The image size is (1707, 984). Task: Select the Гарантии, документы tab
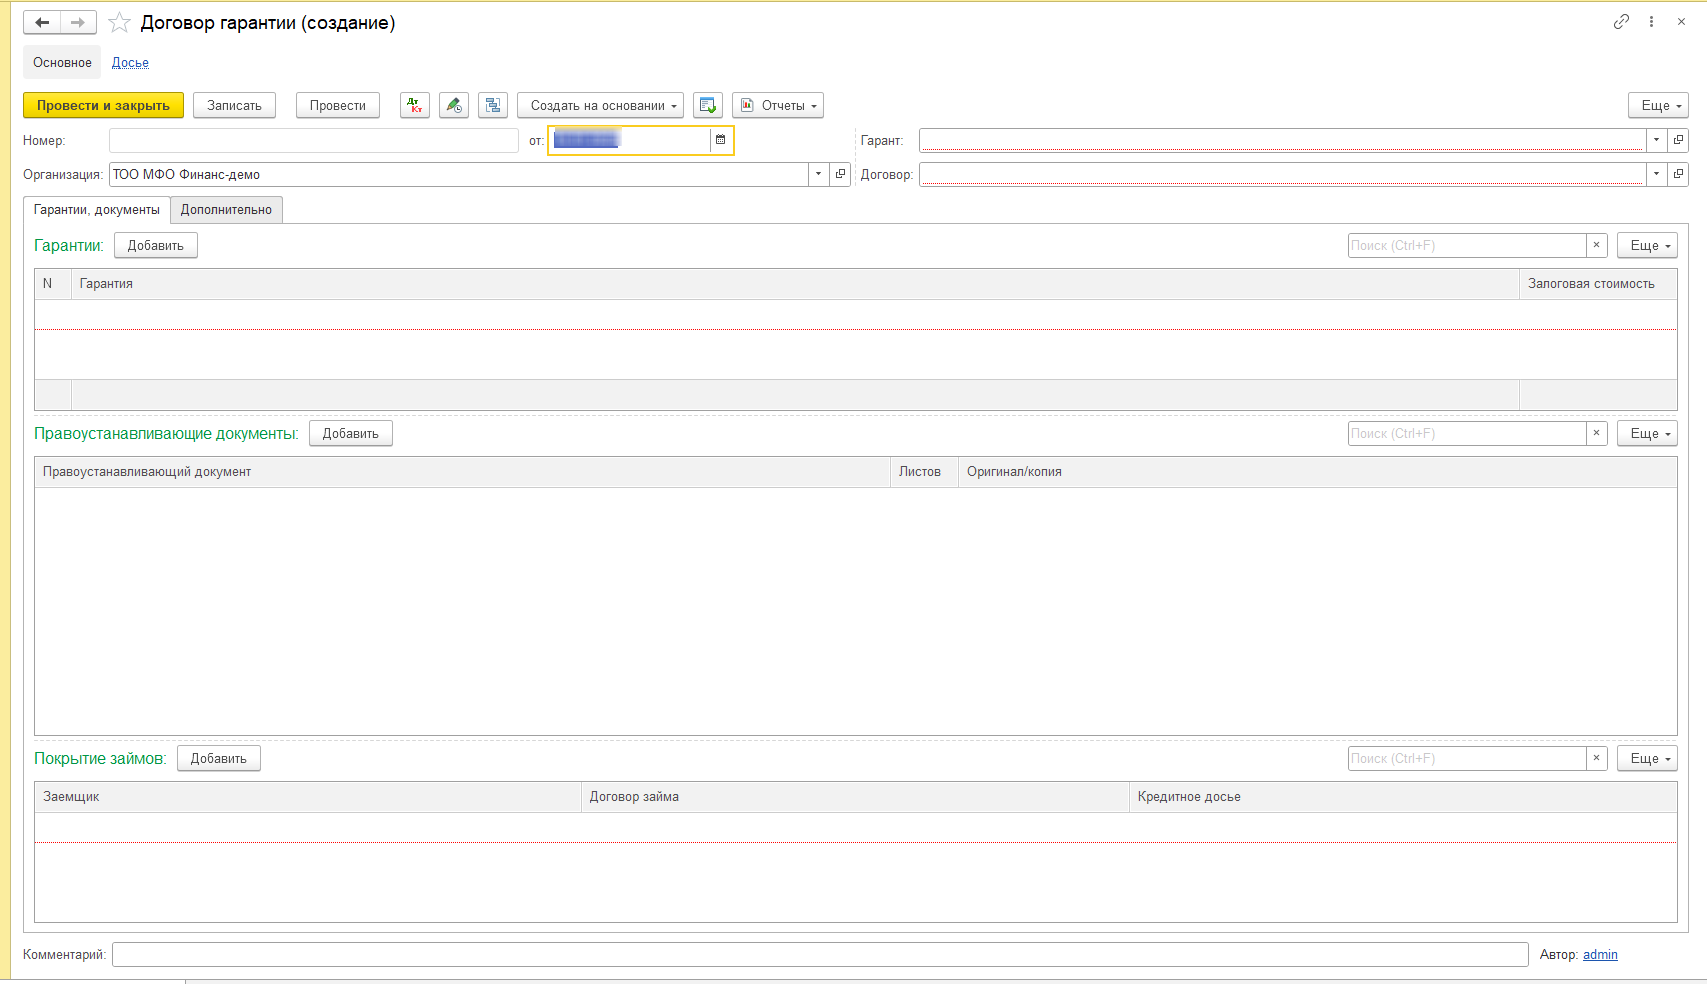point(97,209)
